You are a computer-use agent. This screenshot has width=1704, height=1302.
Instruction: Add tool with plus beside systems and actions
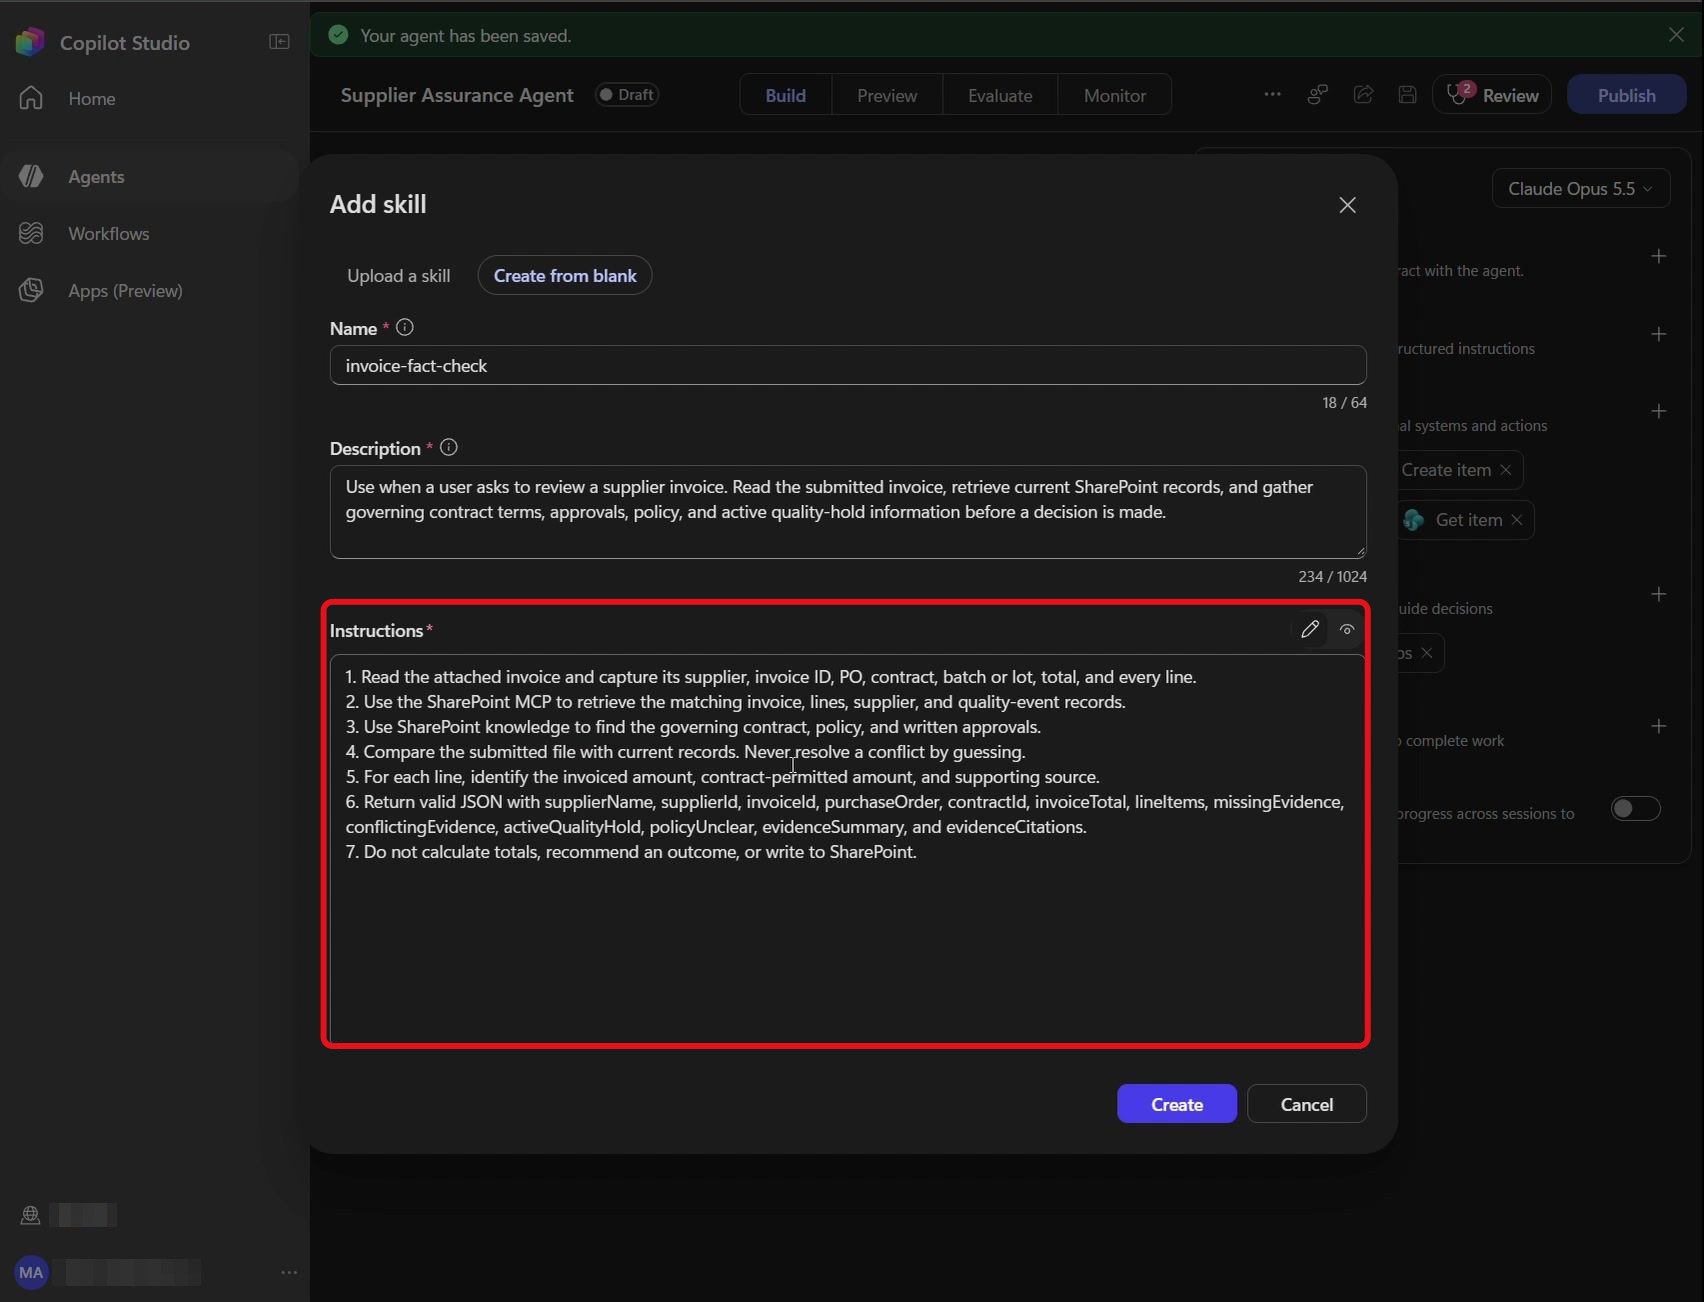[x=1658, y=411]
